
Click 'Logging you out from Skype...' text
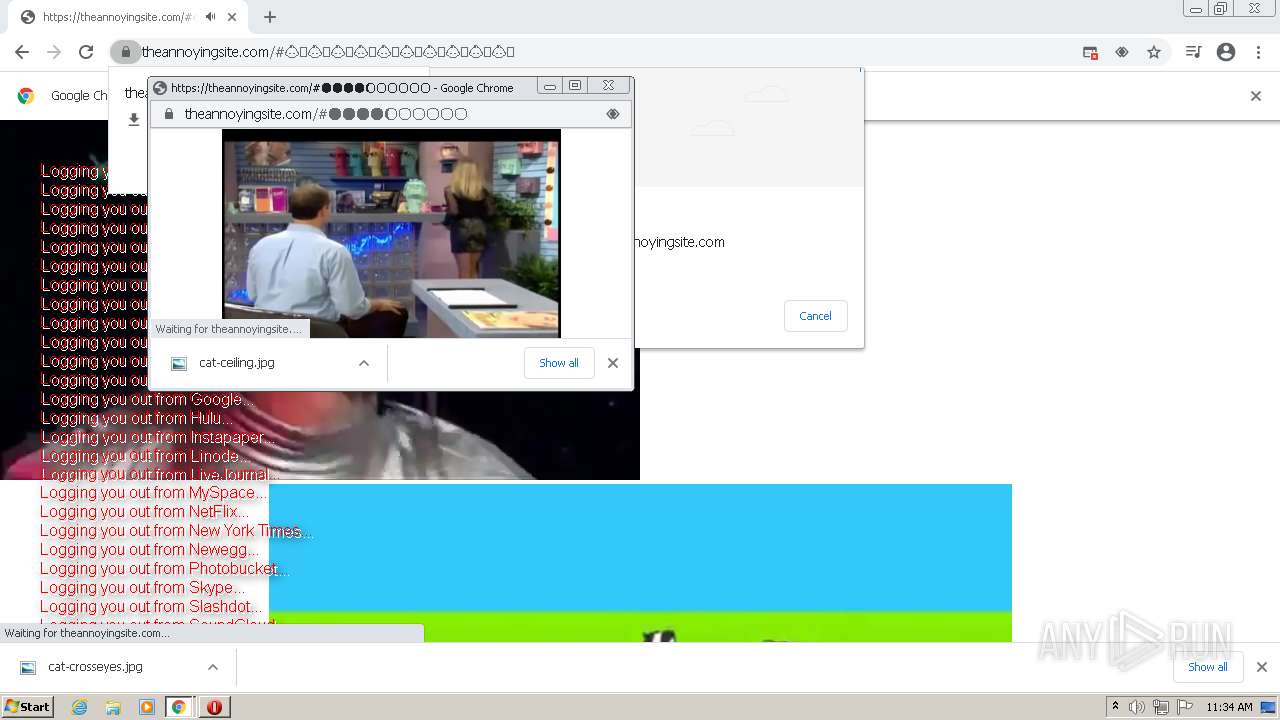pyautogui.click(x=142, y=588)
